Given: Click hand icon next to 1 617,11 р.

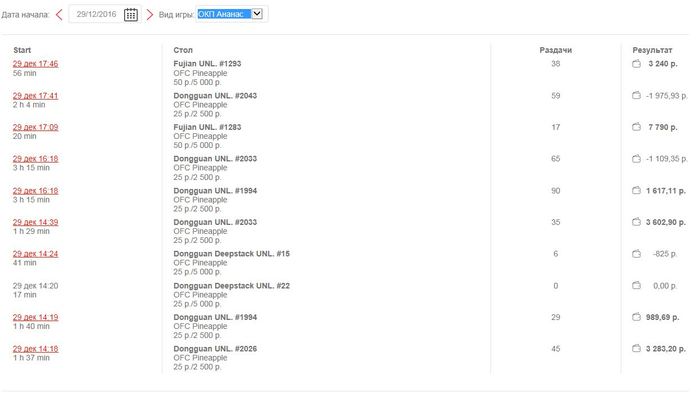Looking at the screenshot, I should (x=637, y=191).
